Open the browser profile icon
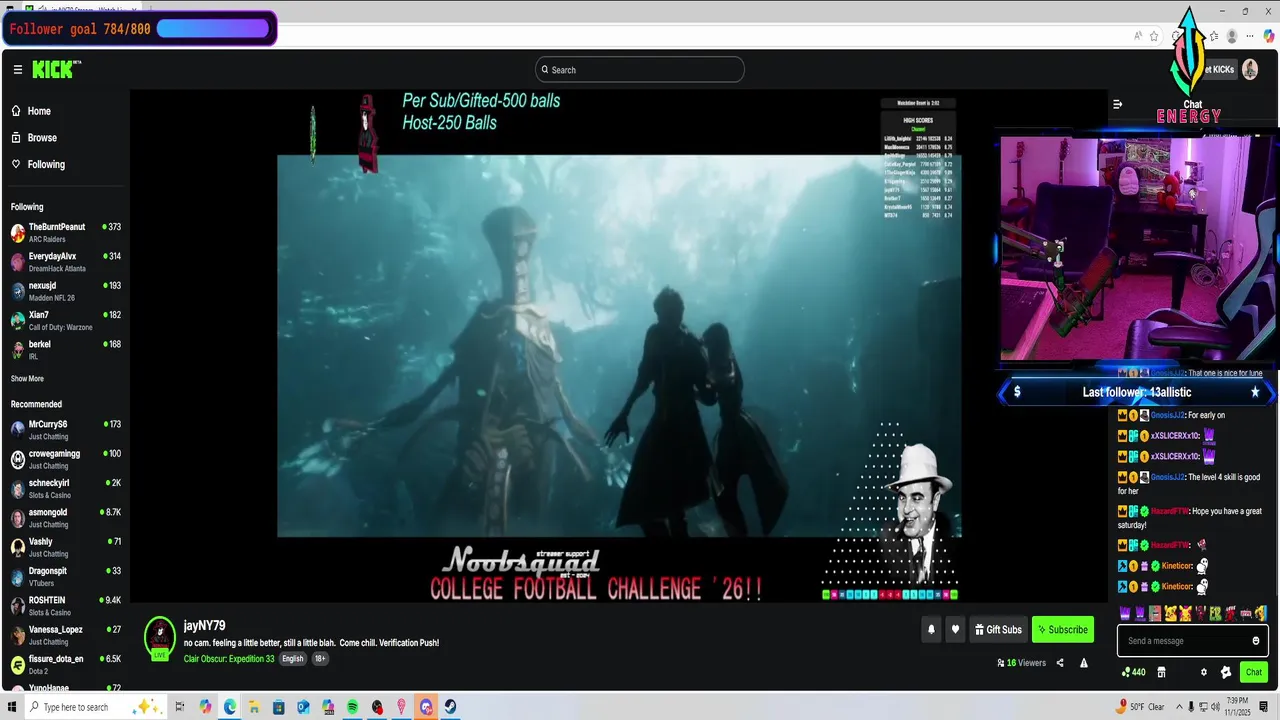1280x720 pixels. coord(1232,36)
